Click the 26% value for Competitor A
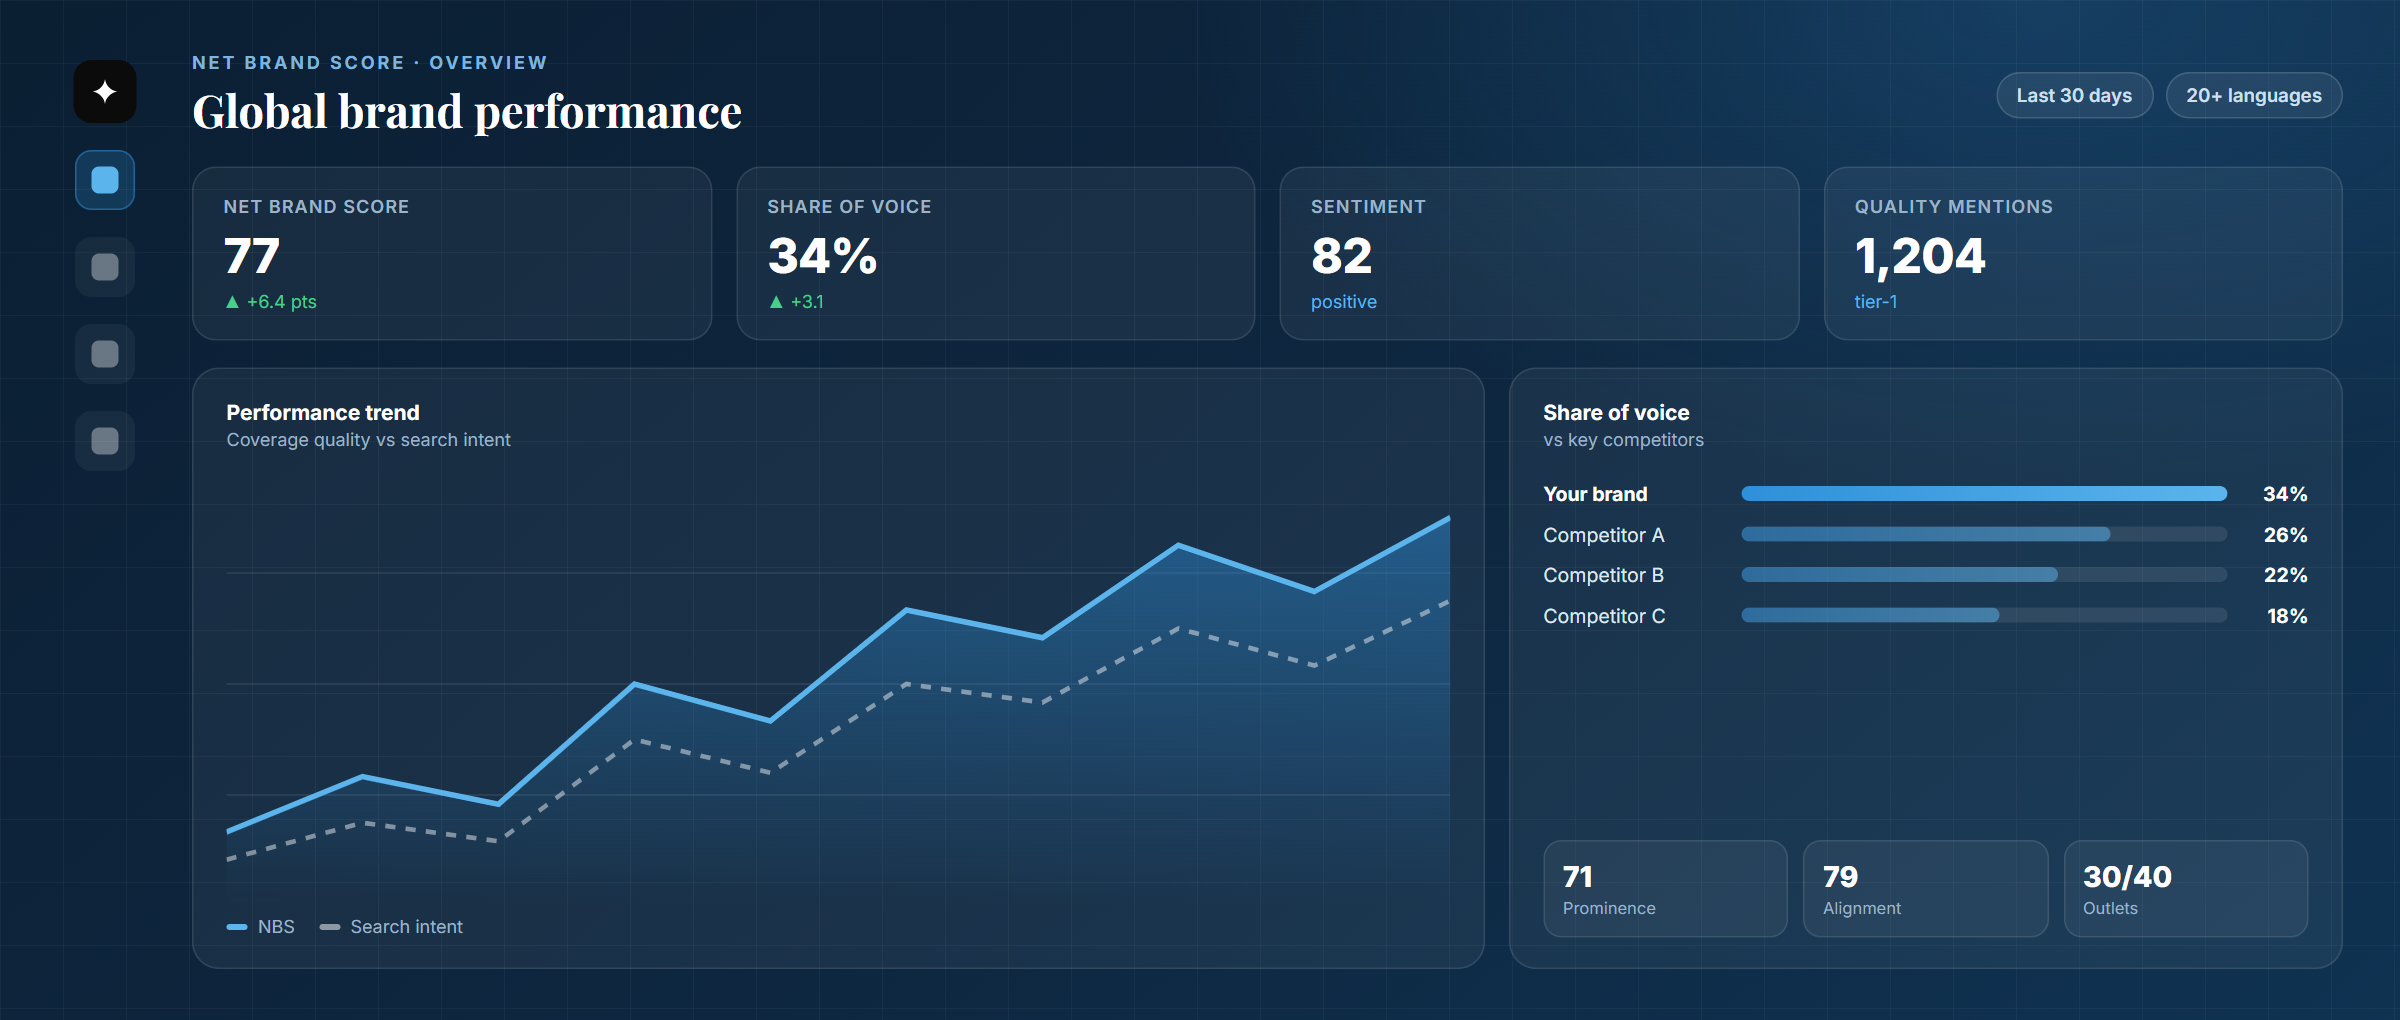 click(2285, 535)
